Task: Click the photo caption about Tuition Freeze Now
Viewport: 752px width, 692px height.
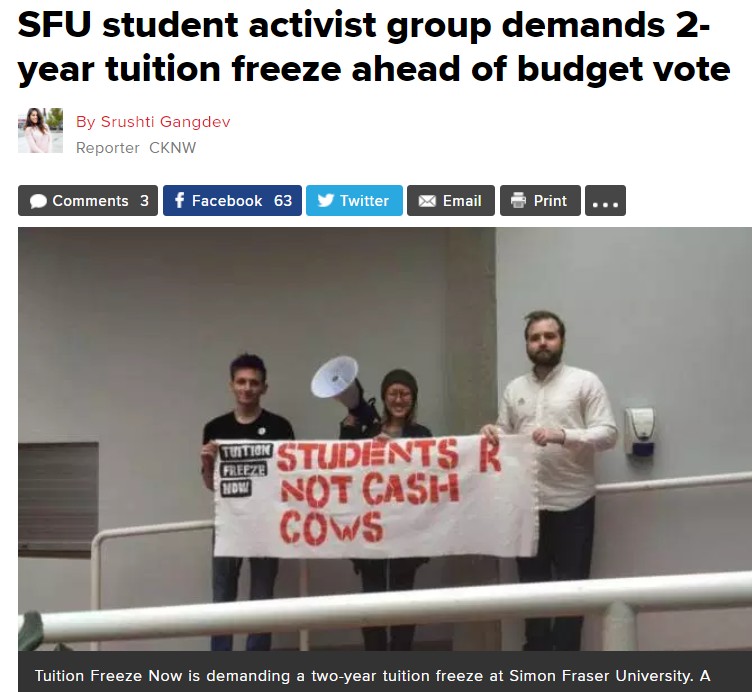Action: pos(372,676)
